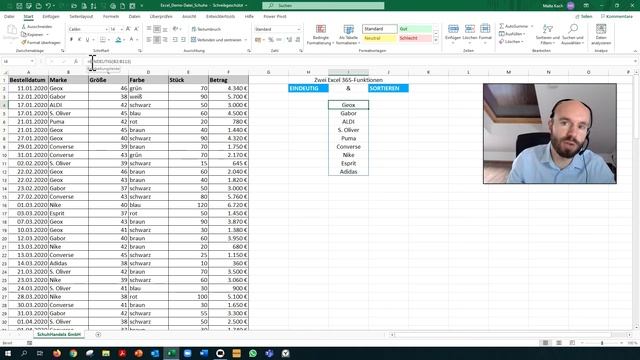Open Bedingte Formatierung
This screenshot has height=360, width=640.
[x=321, y=34]
